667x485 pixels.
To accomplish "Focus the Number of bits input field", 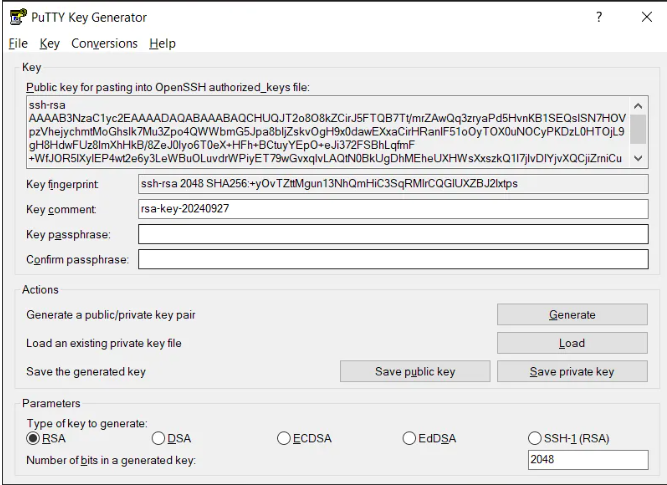I will [588, 460].
